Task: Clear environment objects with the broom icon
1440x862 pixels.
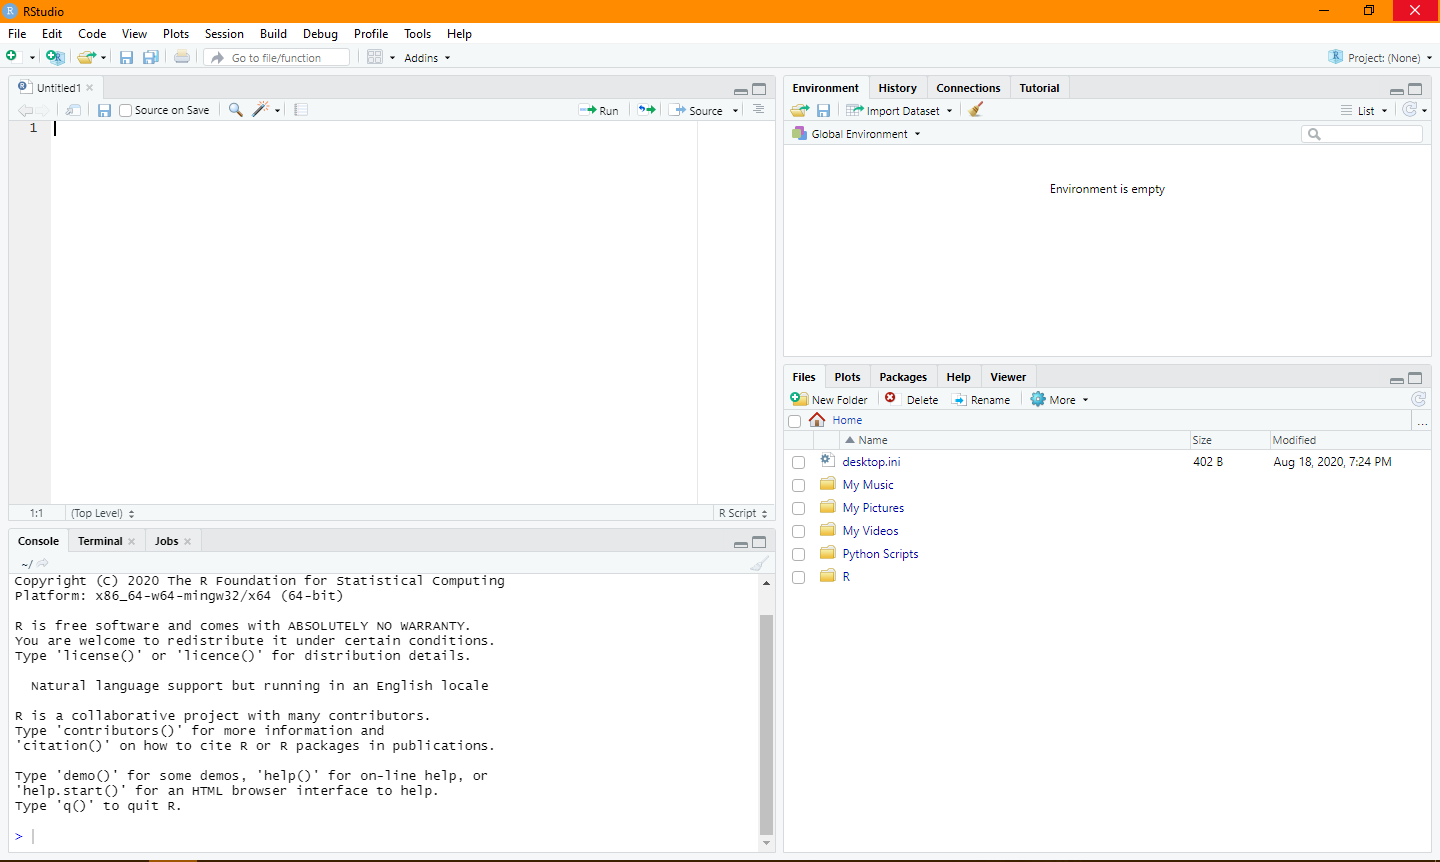Action: (x=976, y=110)
